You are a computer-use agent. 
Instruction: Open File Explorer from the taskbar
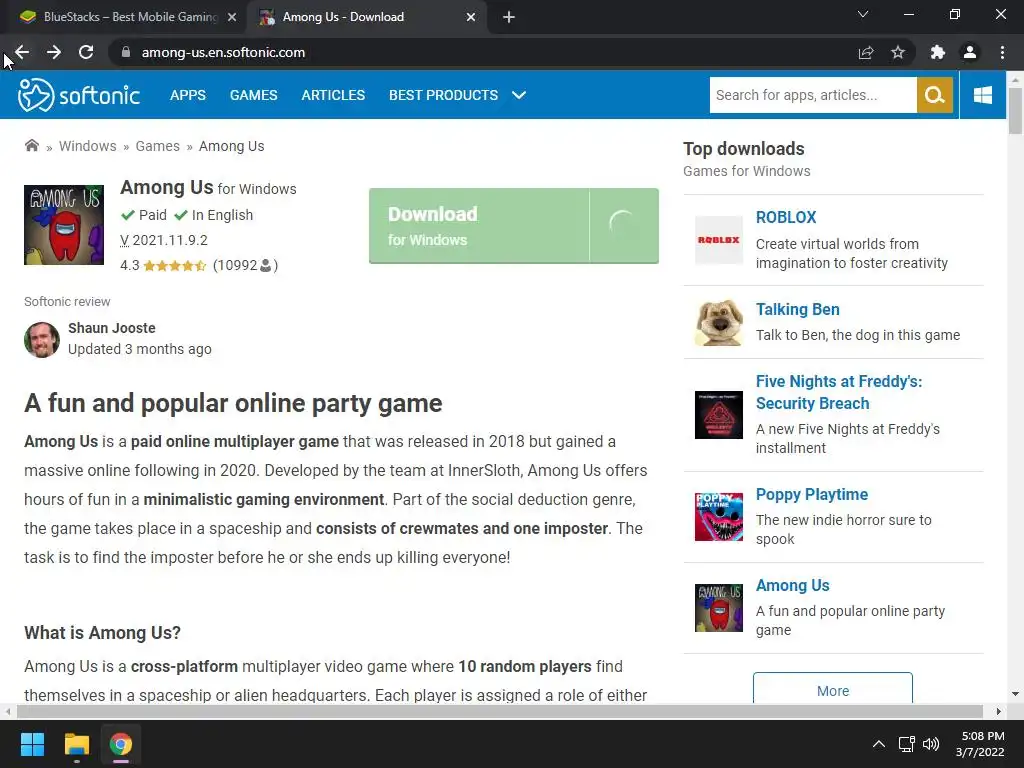pos(76,744)
